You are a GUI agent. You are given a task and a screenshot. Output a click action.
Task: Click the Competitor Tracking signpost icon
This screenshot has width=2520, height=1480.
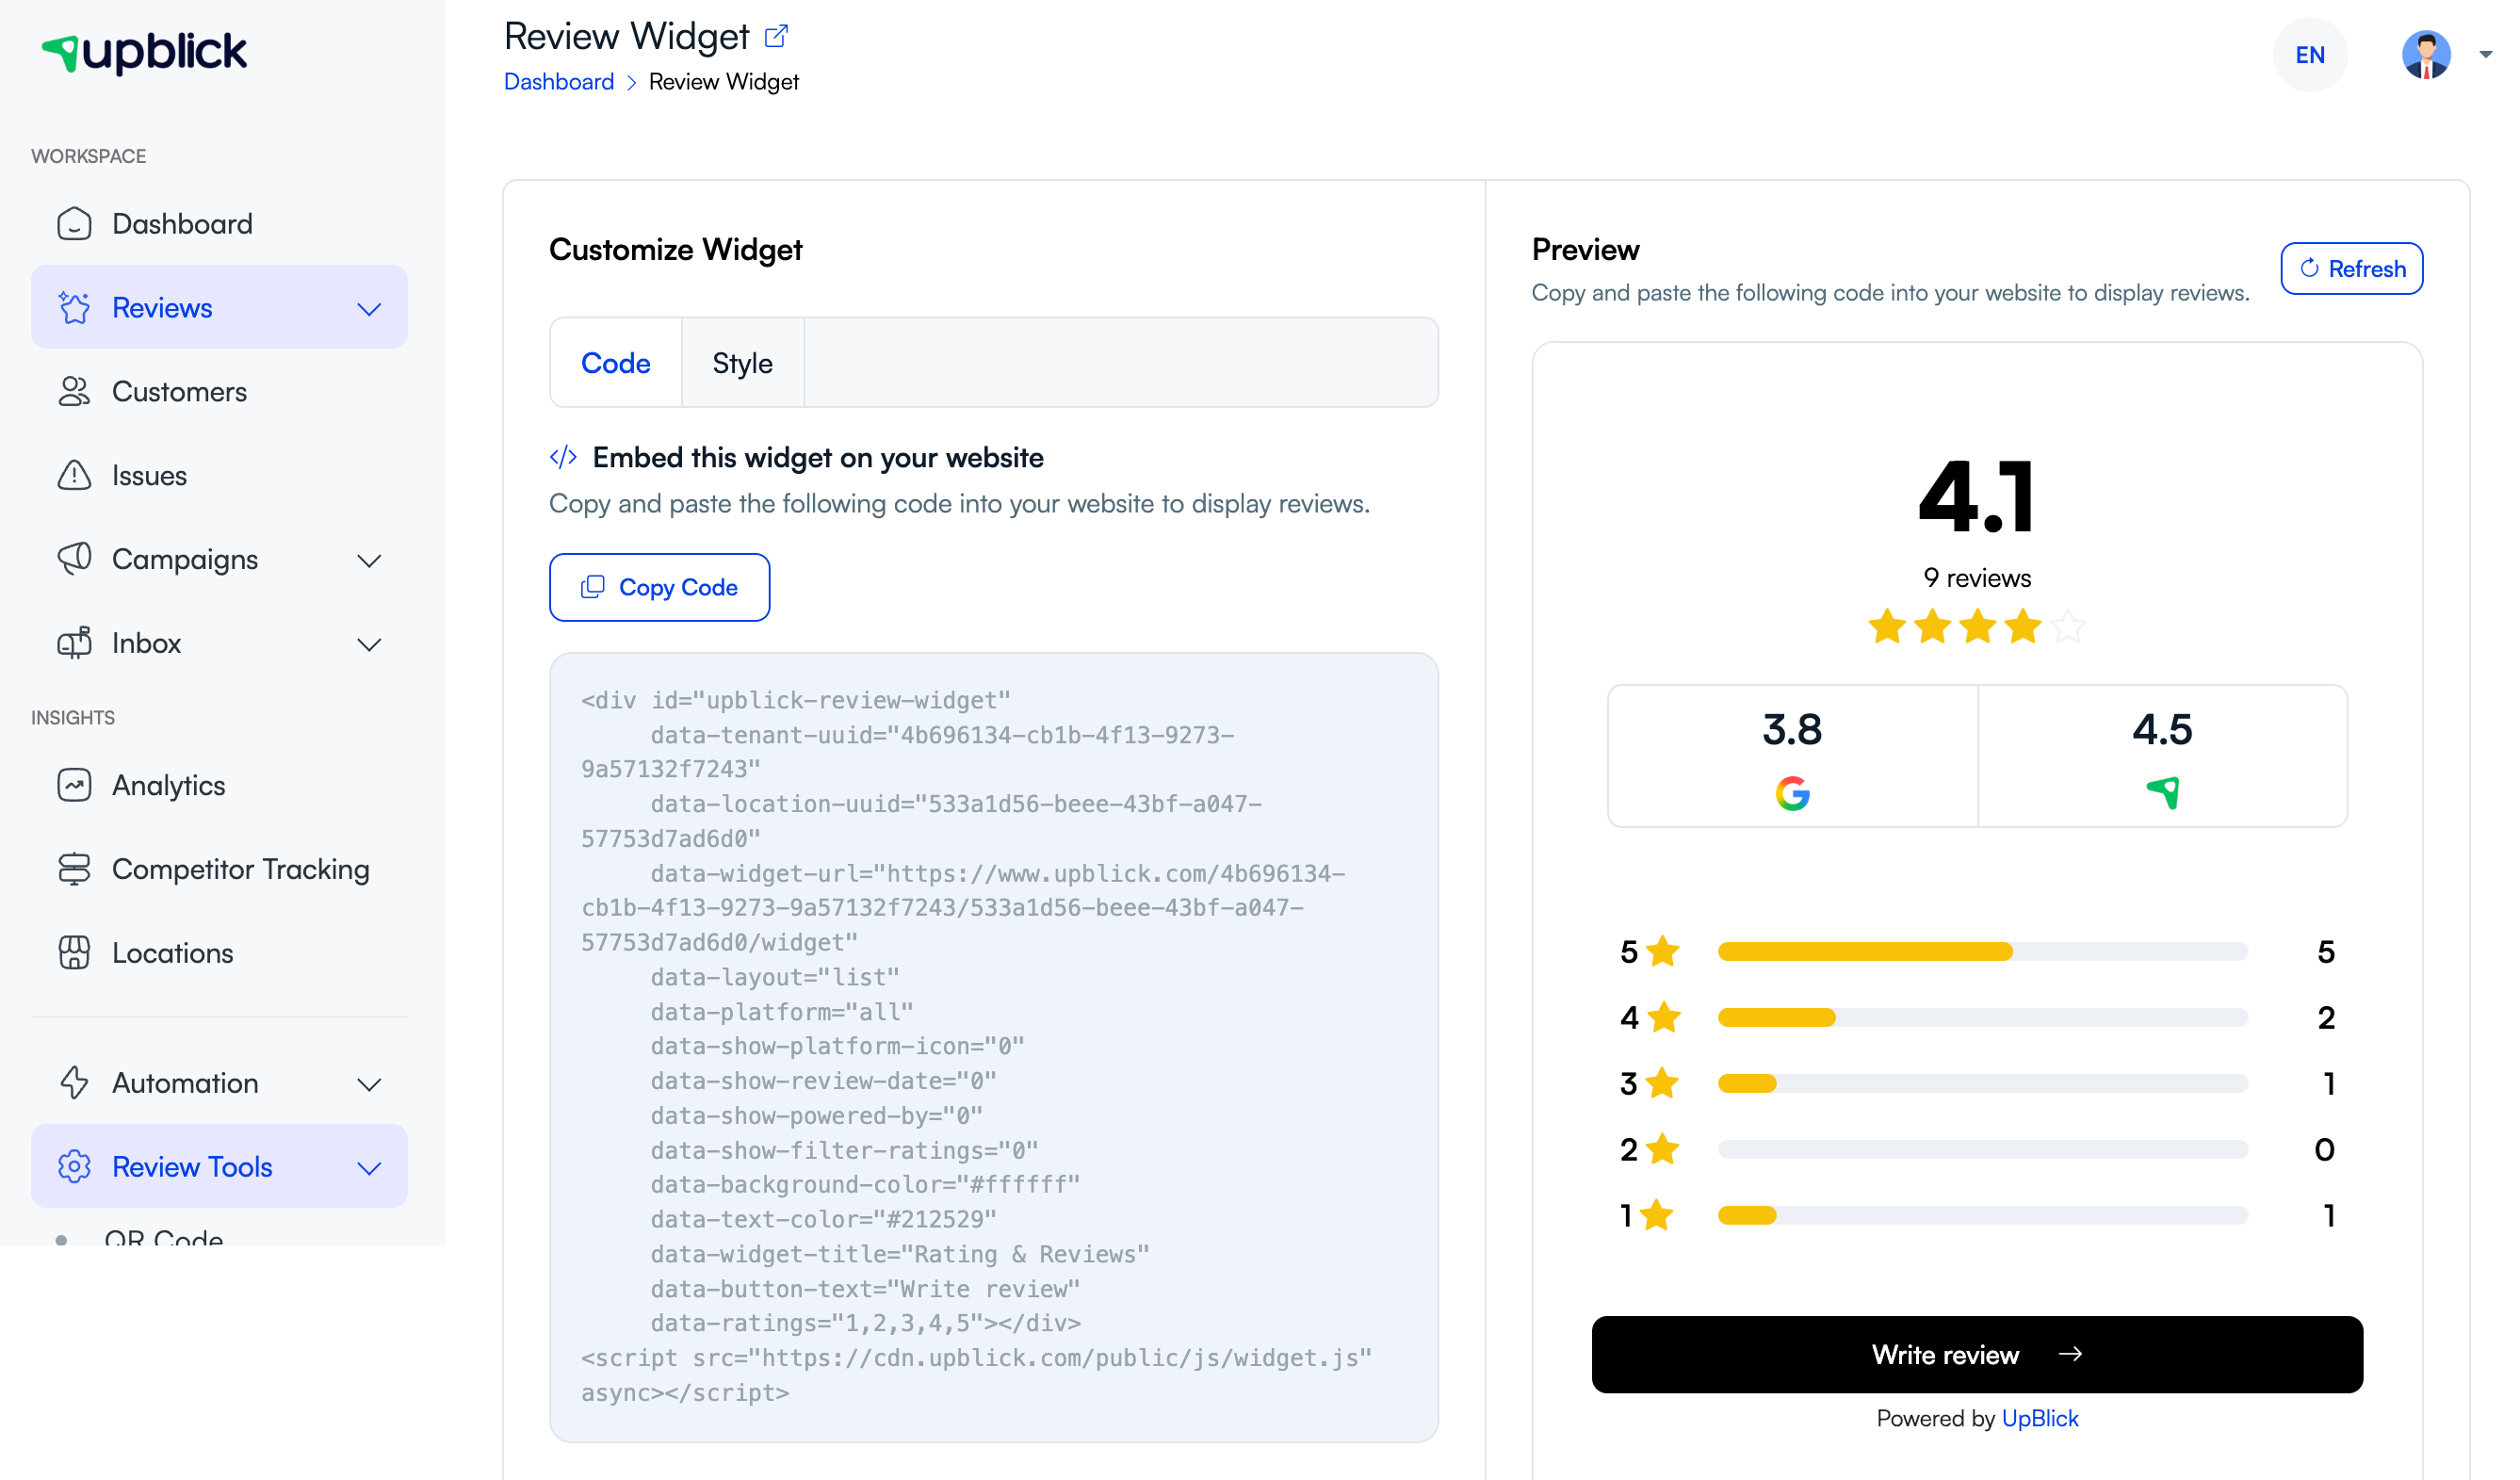click(74, 870)
